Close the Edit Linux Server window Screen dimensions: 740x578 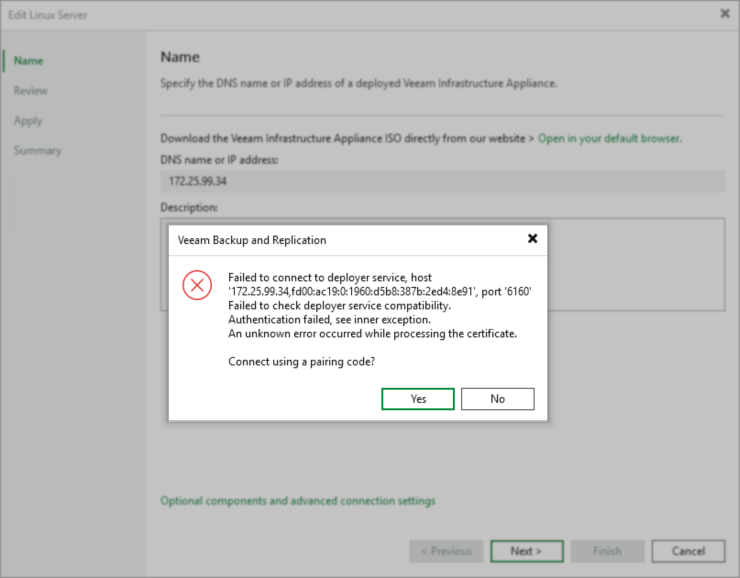(x=725, y=14)
